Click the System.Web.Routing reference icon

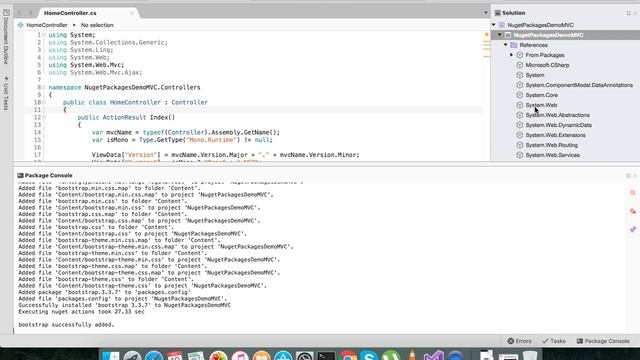pos(520,145)
